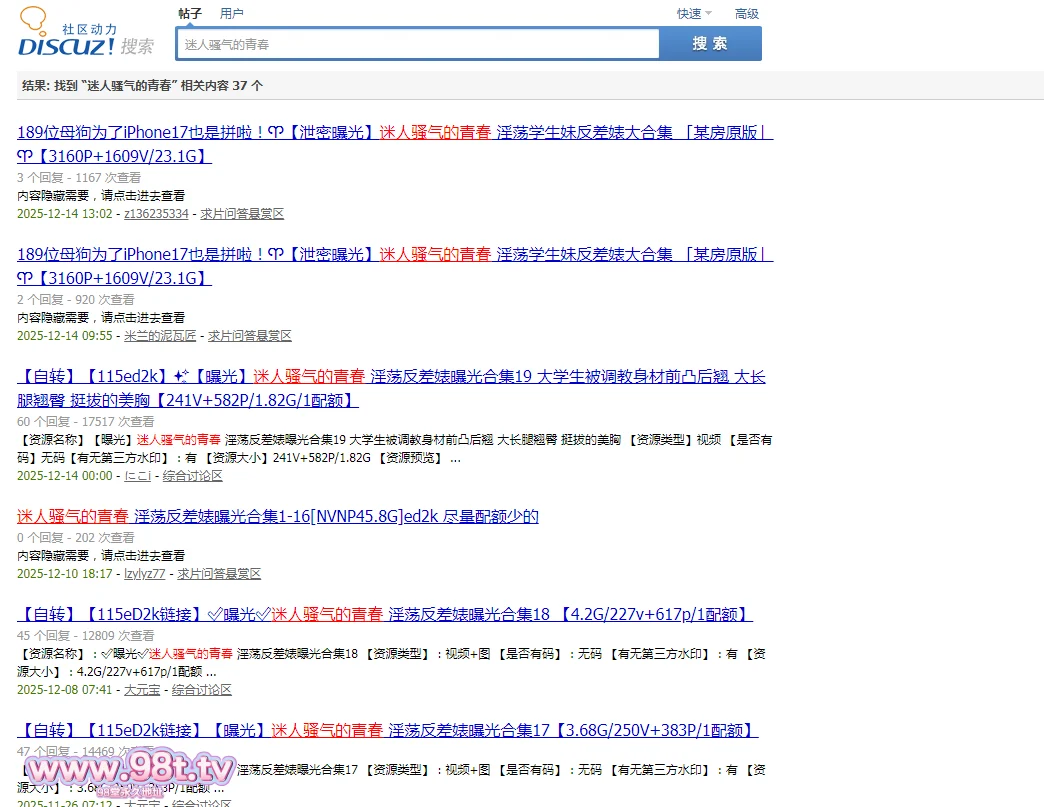Select the 帖子 search tab
The width and height of the screenshot is (1044, 807).
point(190,14)
